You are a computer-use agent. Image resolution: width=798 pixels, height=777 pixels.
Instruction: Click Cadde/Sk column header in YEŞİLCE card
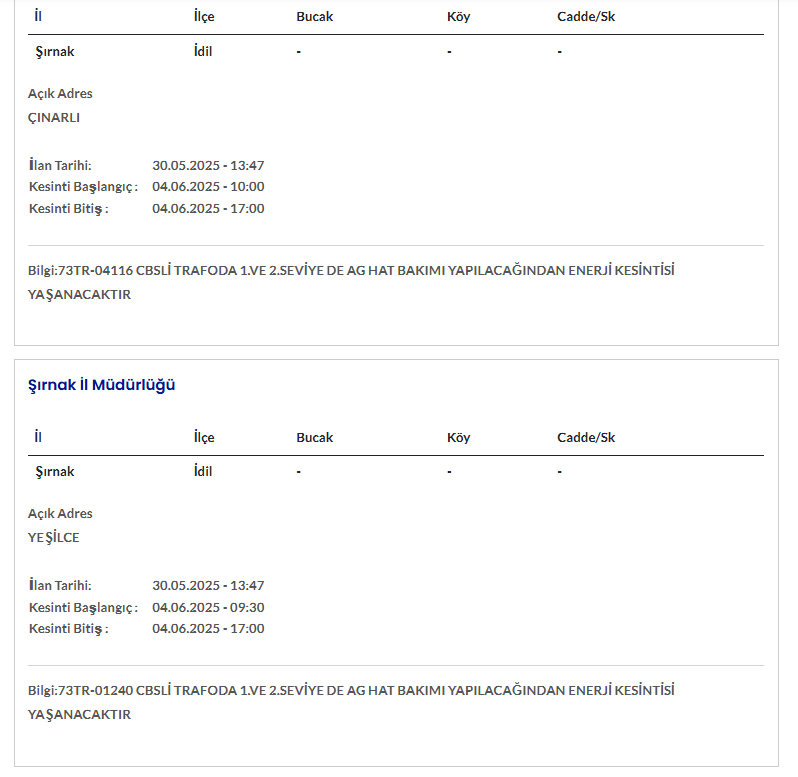pyautogui.click(x=586, y=437)
